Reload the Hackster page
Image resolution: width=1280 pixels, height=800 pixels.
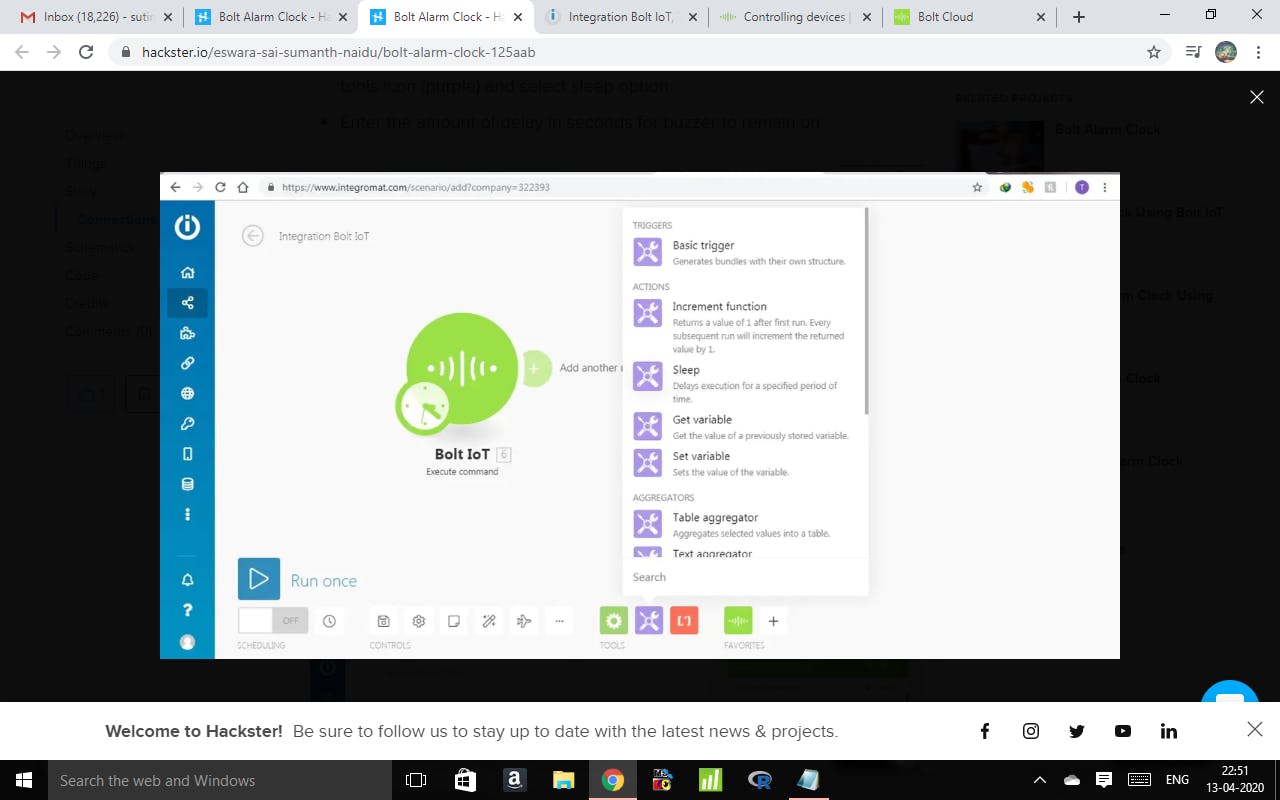click(x=86, y=52)
